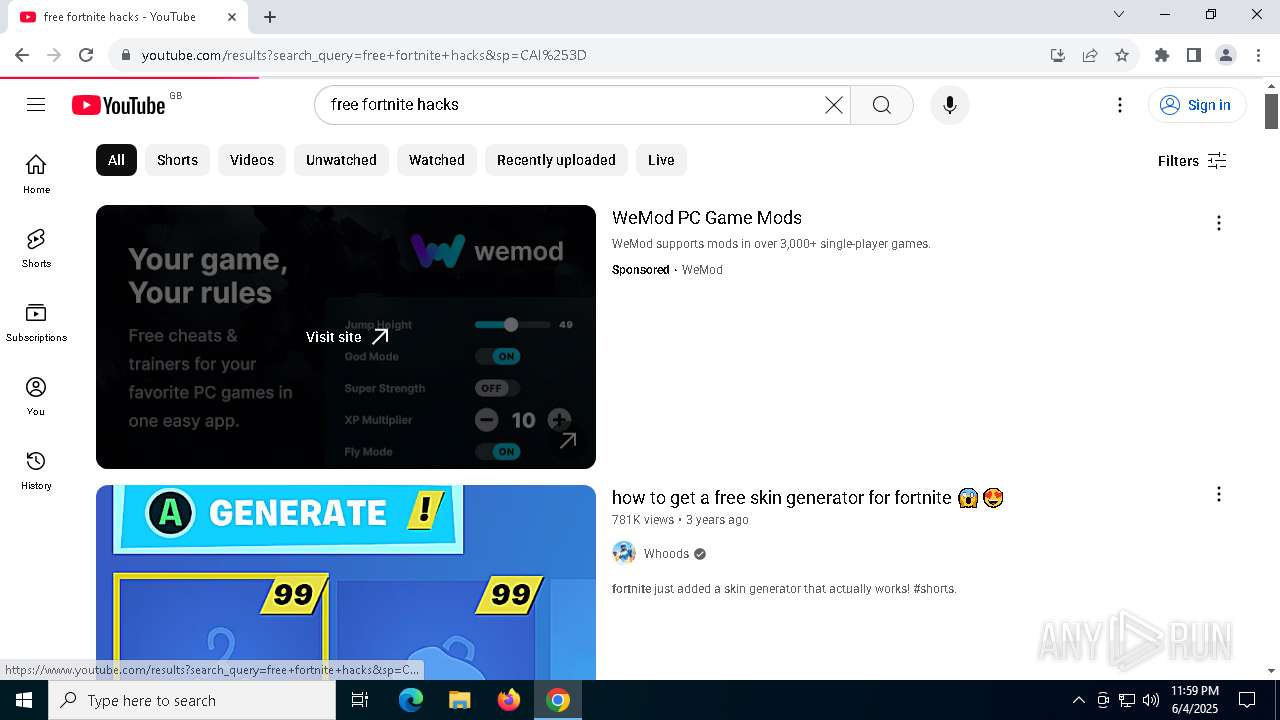
Task: Launch Microsoft Edge from taskbar
Action: click(x=411, y=700)
